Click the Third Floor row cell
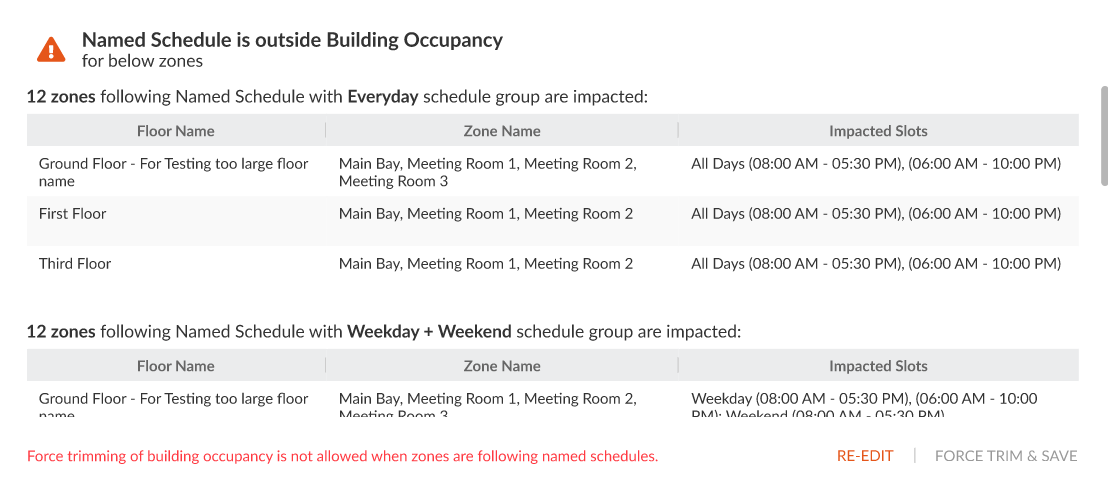The image size is (1108, 492). (75, 264)
